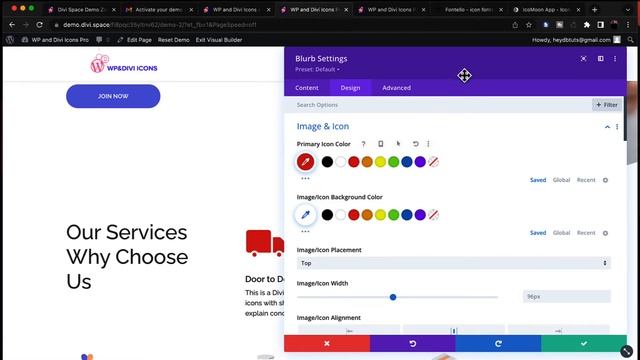Open color palette settings for Background Color
Image resolution: width=640 pixels, height=360 pixels.
(x=605, y=233)
